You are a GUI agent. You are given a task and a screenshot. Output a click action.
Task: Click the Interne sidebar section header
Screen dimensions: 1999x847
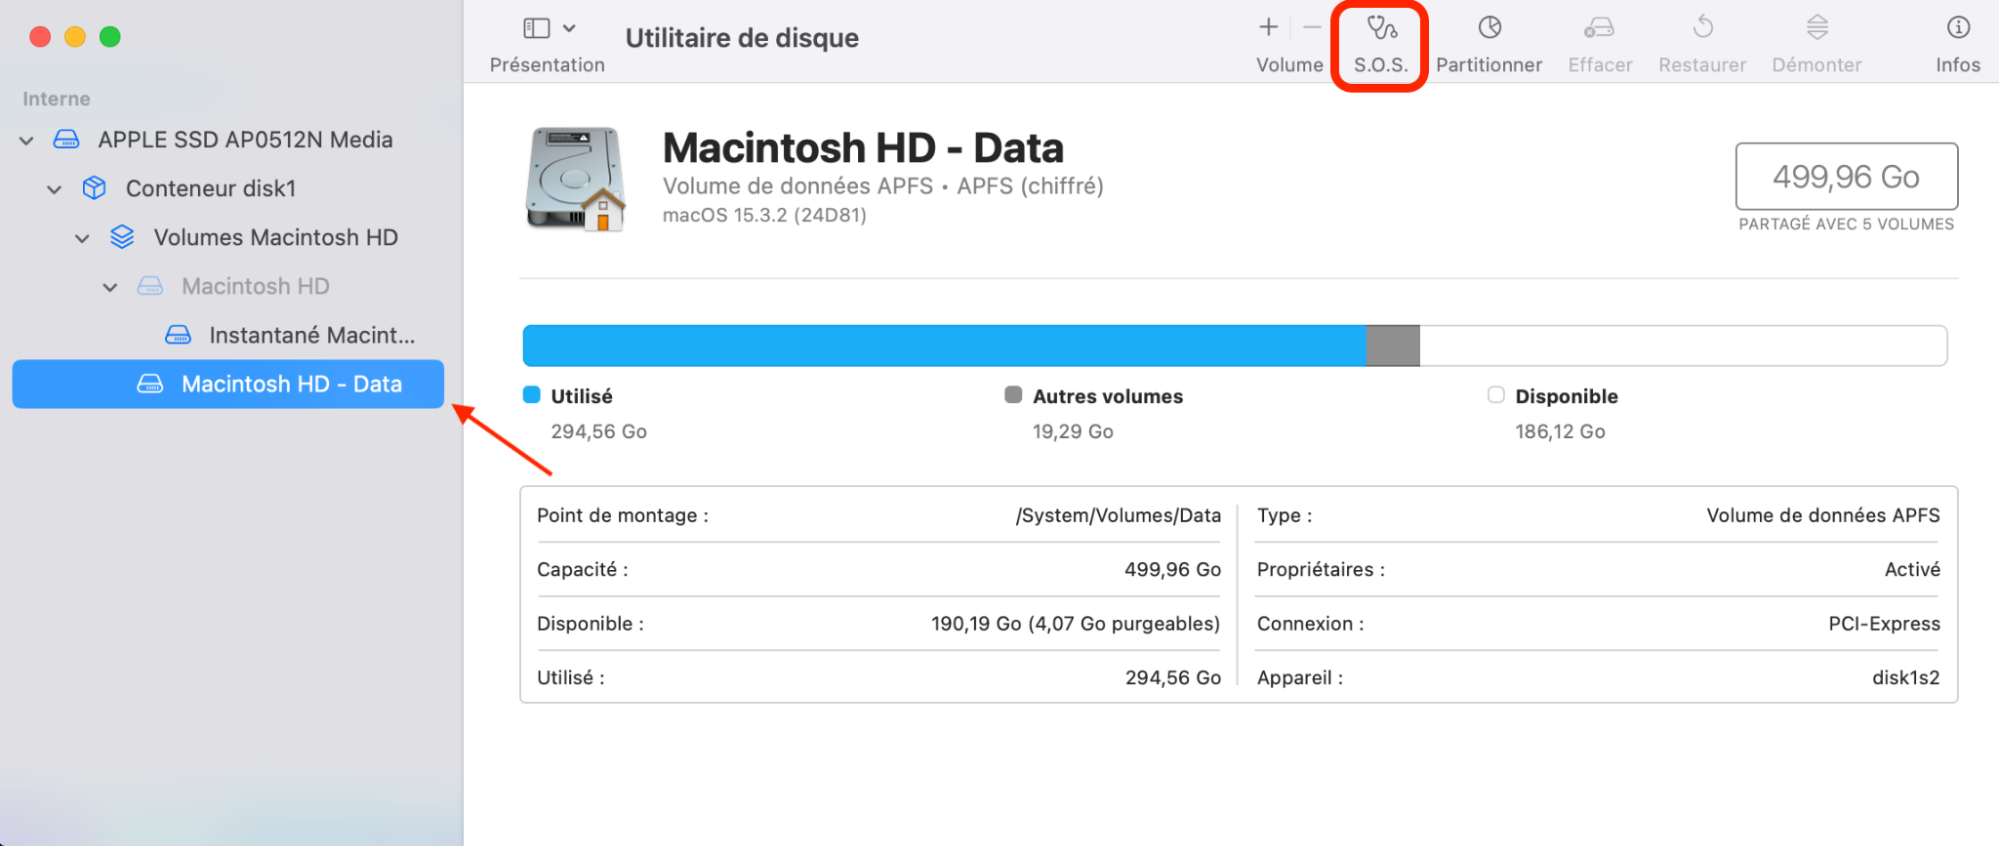[56, 99]
